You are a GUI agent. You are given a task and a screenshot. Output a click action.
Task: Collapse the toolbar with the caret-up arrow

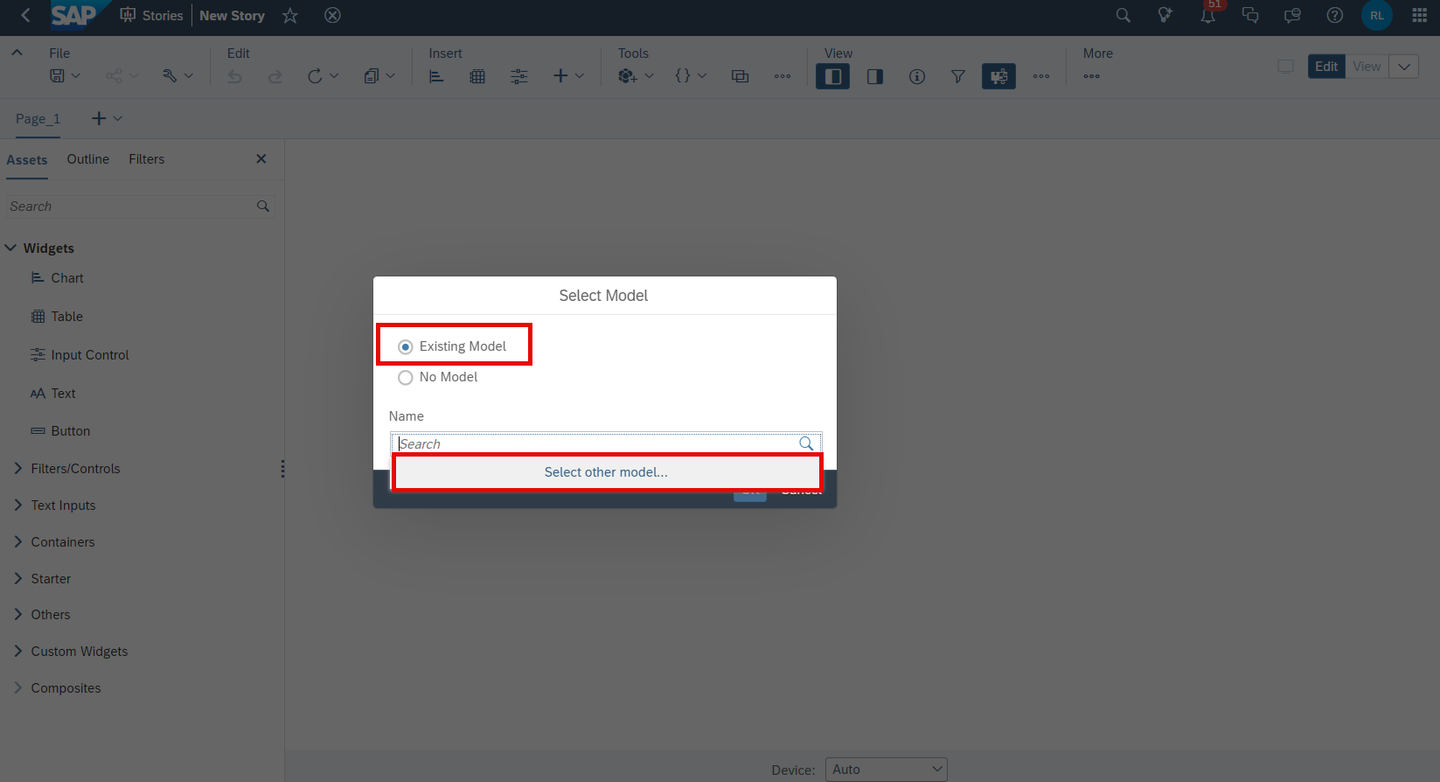pos(17,53)
